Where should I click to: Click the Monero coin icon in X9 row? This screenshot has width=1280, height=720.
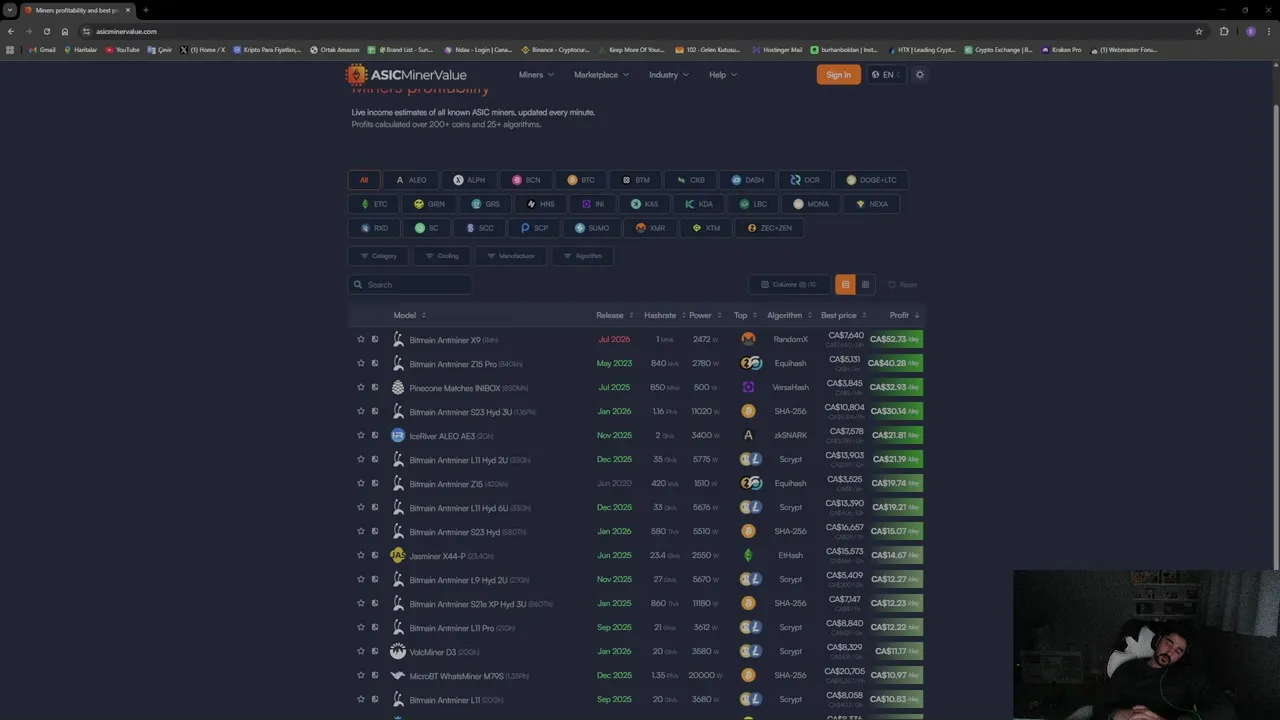click(748, 339)
